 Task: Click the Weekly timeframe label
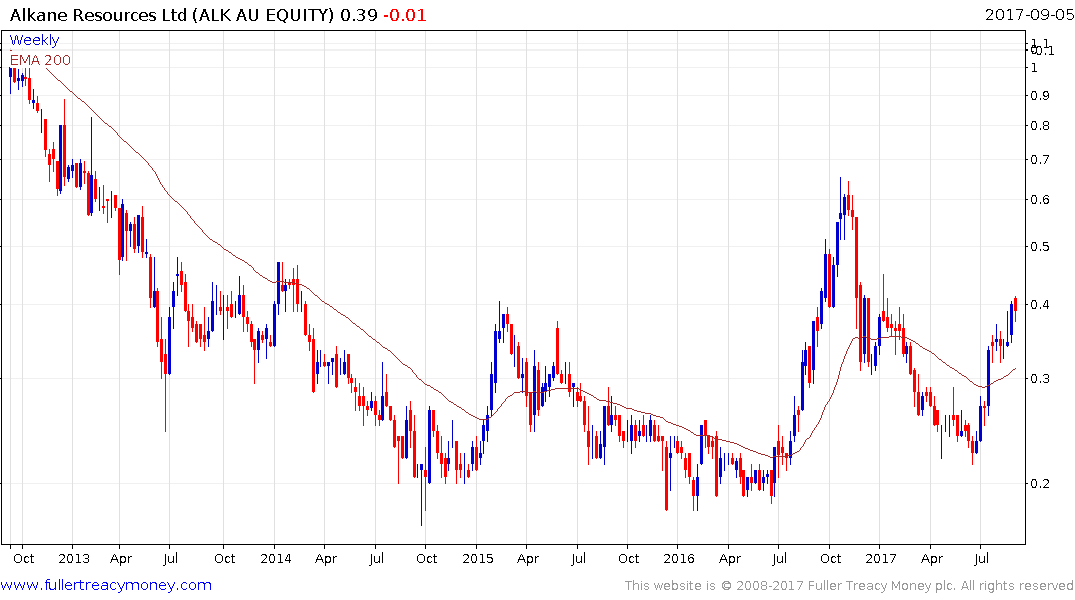tap(34, 40)
